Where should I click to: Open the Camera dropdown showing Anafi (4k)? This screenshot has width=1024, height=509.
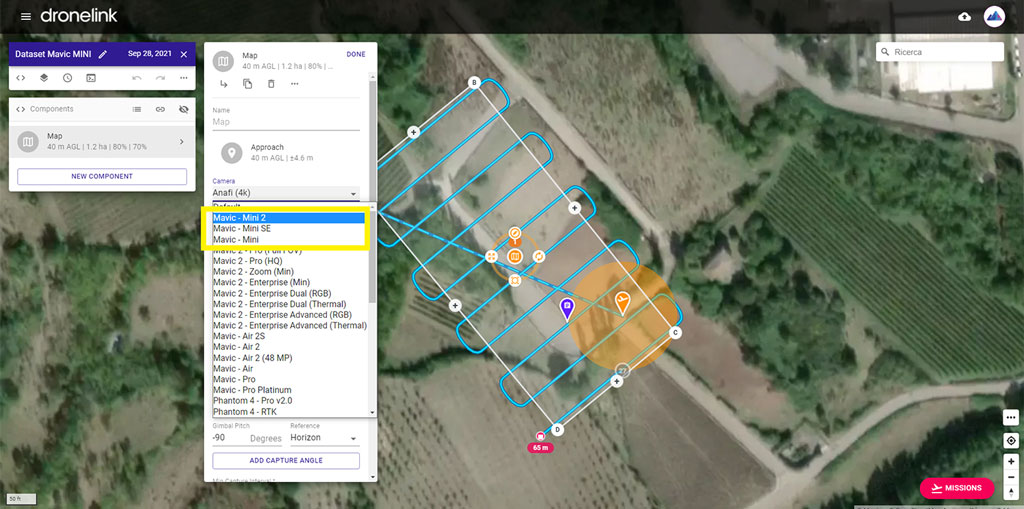285,193
